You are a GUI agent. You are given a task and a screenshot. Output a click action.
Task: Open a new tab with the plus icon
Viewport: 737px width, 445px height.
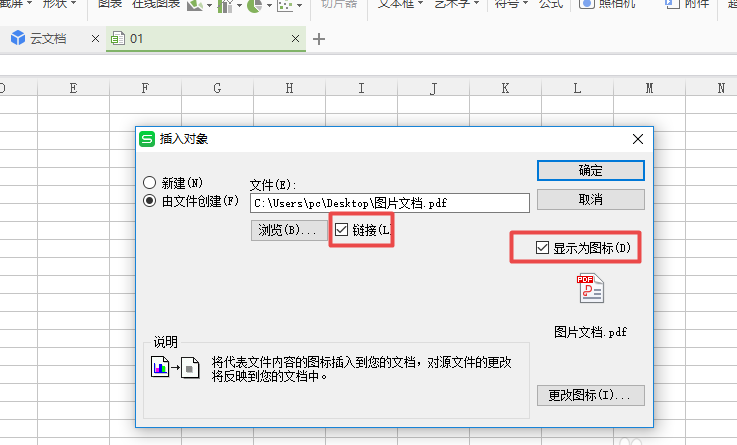point(319,39)
